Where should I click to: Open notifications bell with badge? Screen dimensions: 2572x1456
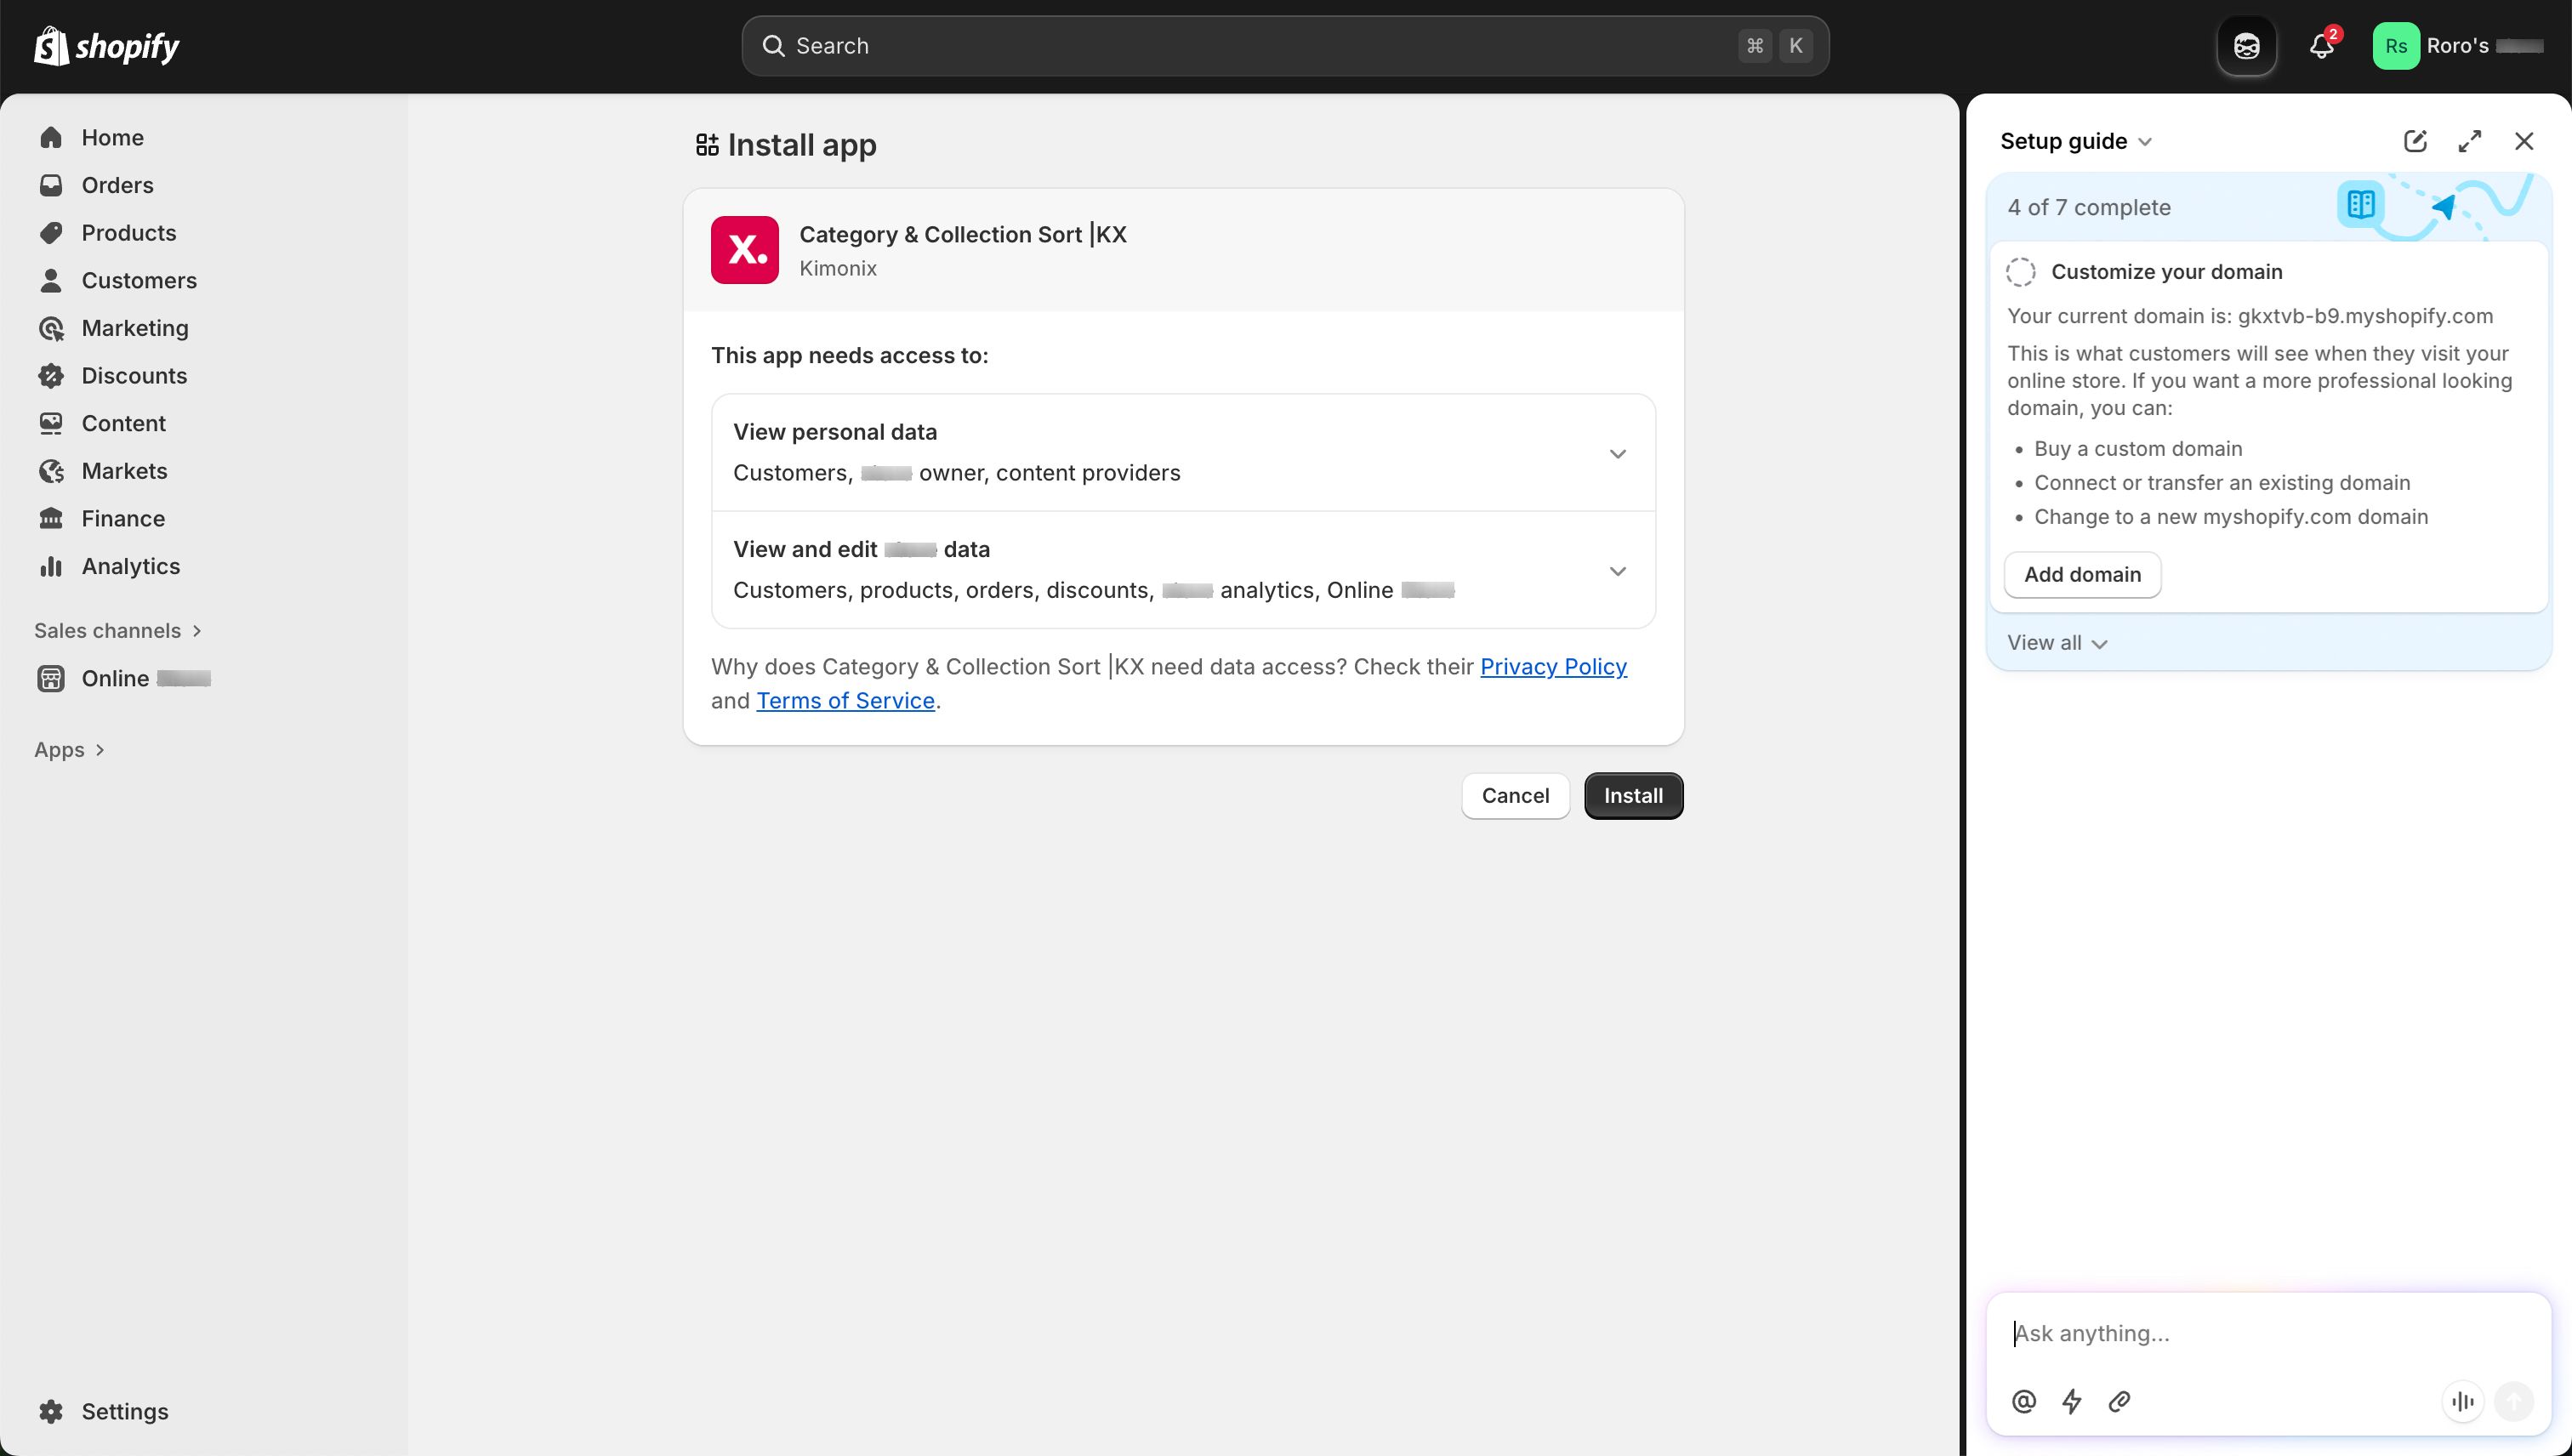(2320, 46)
